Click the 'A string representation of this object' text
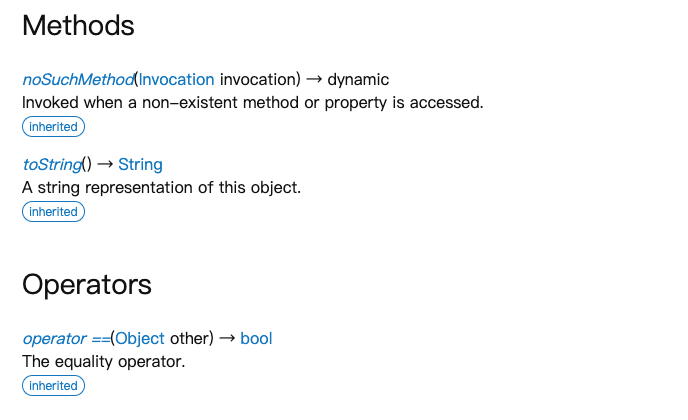This screenshot has width=688, height=420. tap(161, 188)
